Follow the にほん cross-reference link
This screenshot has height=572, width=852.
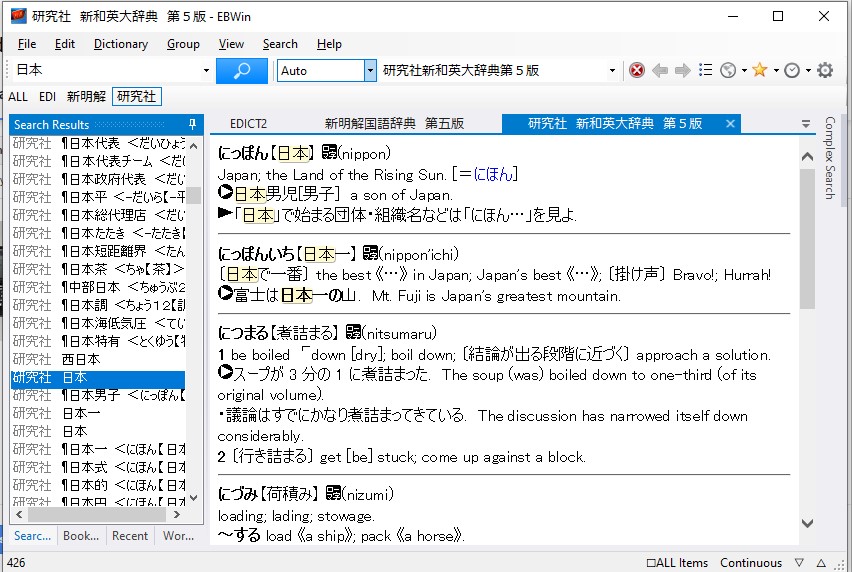click(493, 174)
